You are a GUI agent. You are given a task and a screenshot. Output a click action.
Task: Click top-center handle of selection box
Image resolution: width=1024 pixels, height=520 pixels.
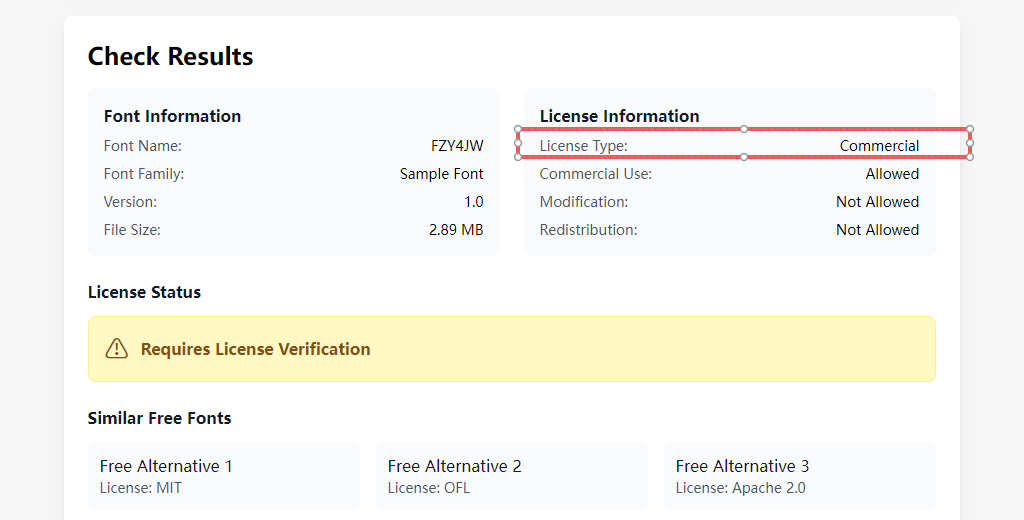pos(744,129)
